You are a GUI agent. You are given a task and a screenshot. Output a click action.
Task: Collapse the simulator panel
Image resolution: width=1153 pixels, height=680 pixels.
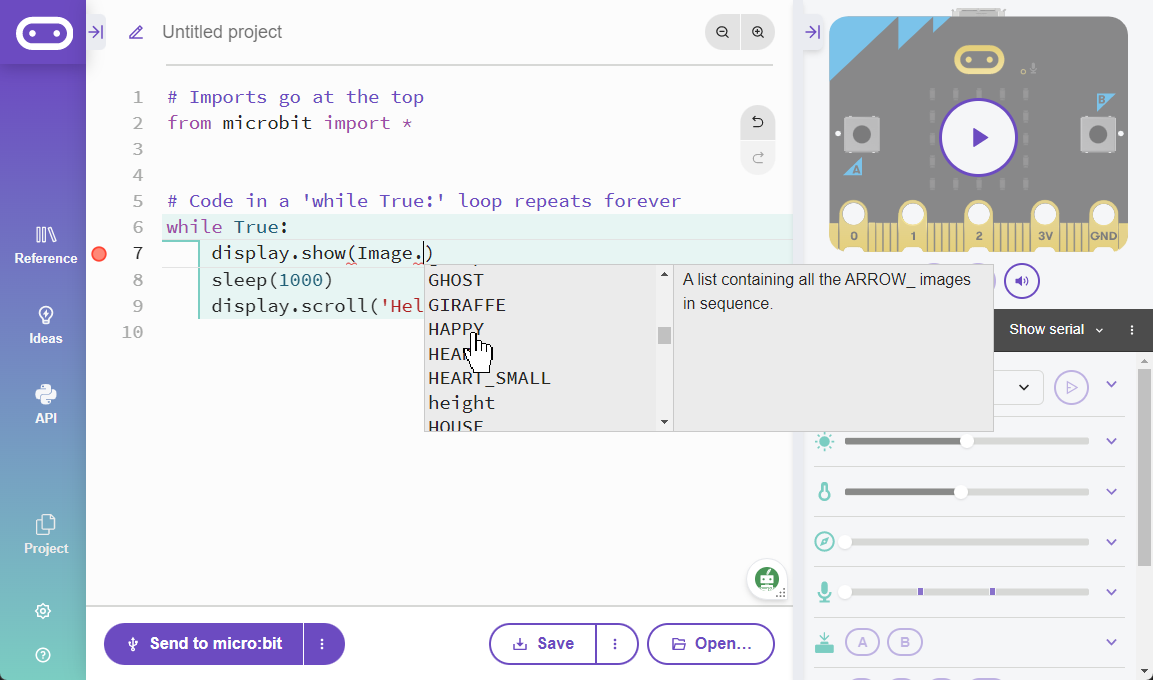pyautogui.click(x=813, y=32)
